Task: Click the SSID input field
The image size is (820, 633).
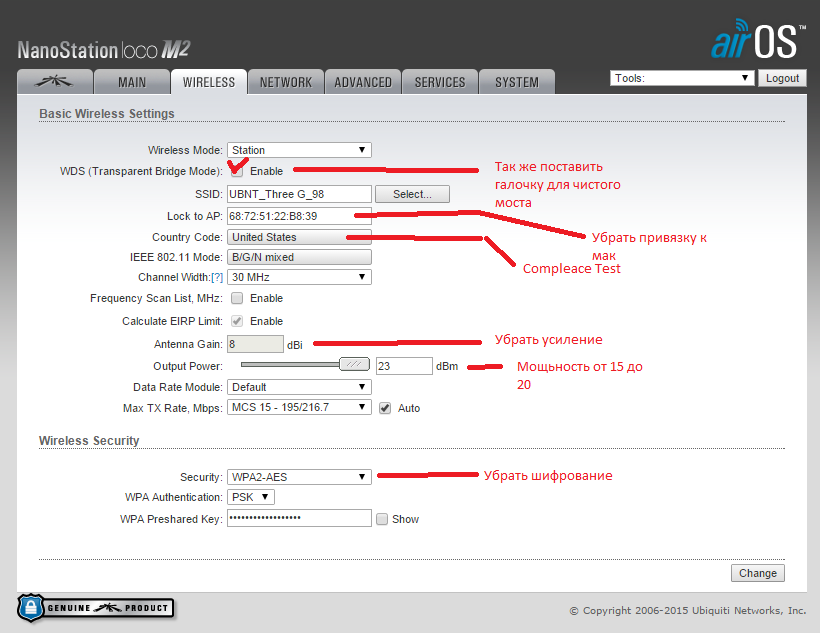Action: [299, 194]
